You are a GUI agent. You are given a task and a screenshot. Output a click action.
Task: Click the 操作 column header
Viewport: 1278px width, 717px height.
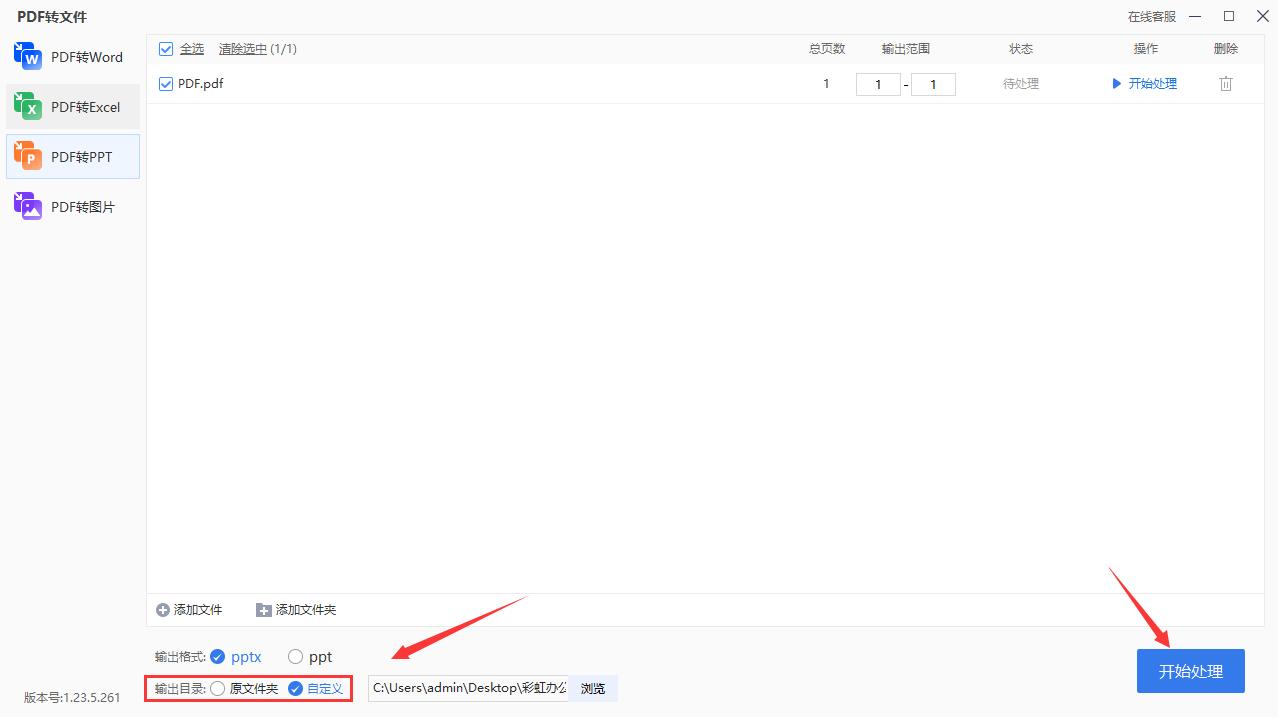(x=1146, y=49)
